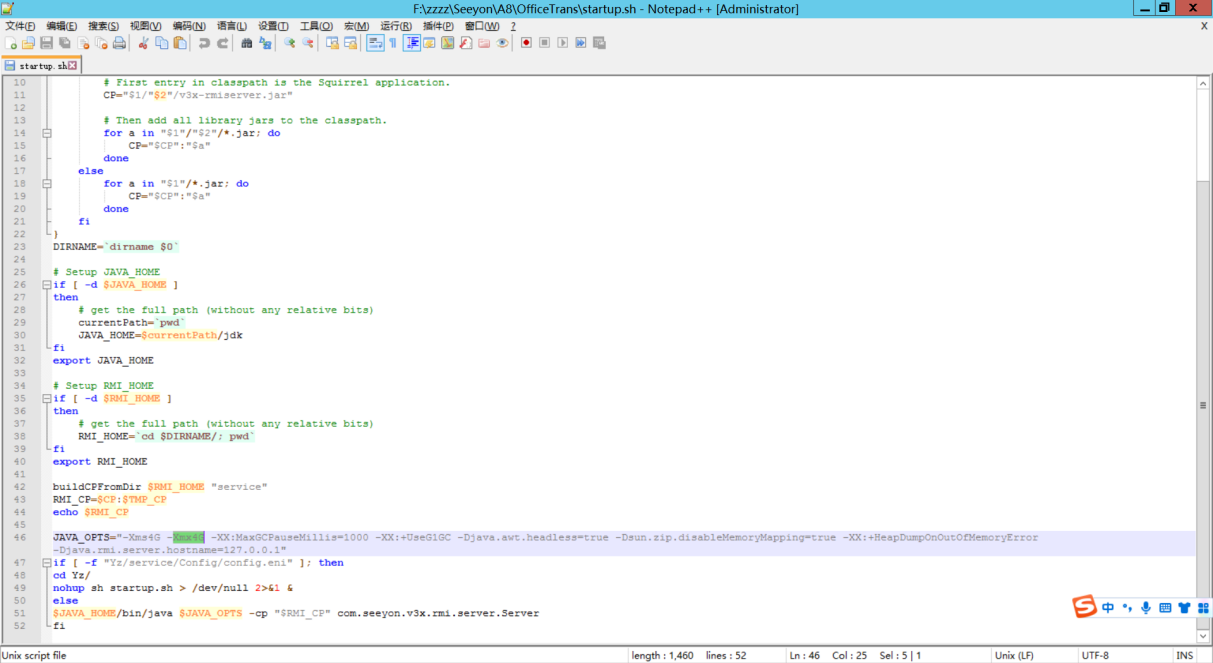Click the Undo arrow icon
The width and height of the screenshot is (1213, 663).
click(204, 43)
